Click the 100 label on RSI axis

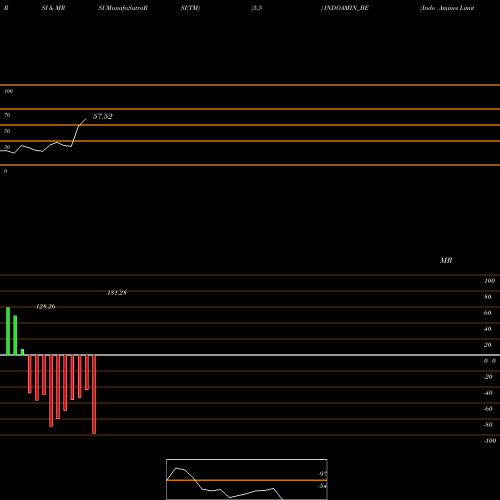click(8, 91)
